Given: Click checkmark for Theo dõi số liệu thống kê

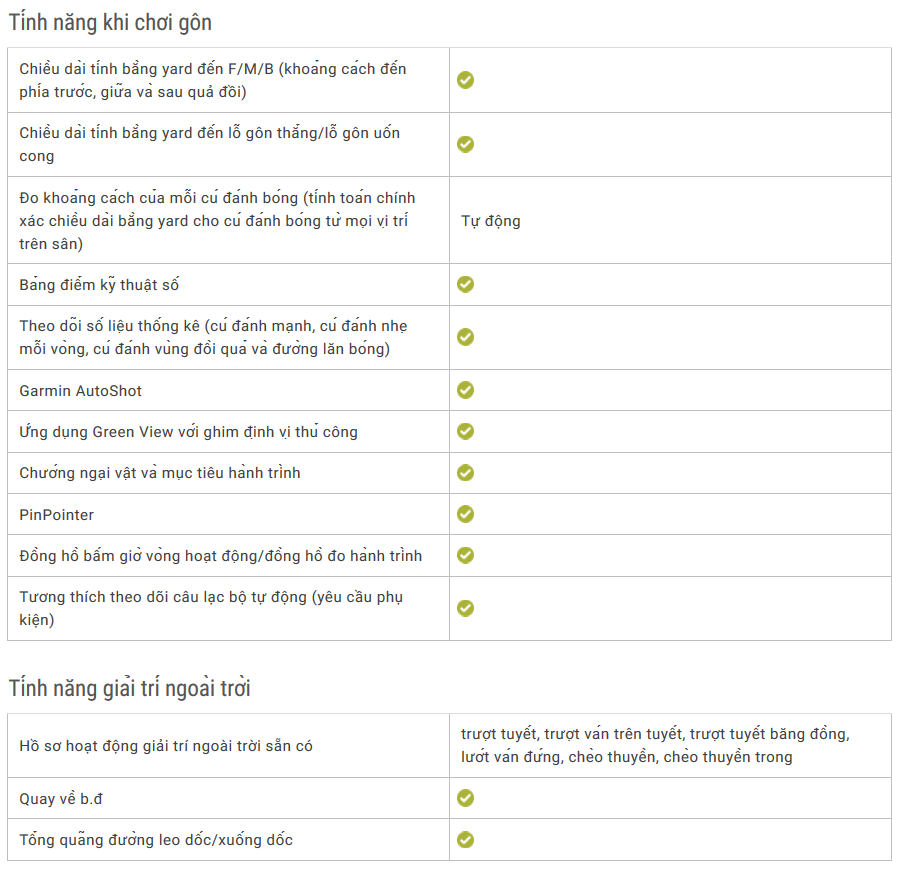Looking at the screenshot, I should 465,337.
